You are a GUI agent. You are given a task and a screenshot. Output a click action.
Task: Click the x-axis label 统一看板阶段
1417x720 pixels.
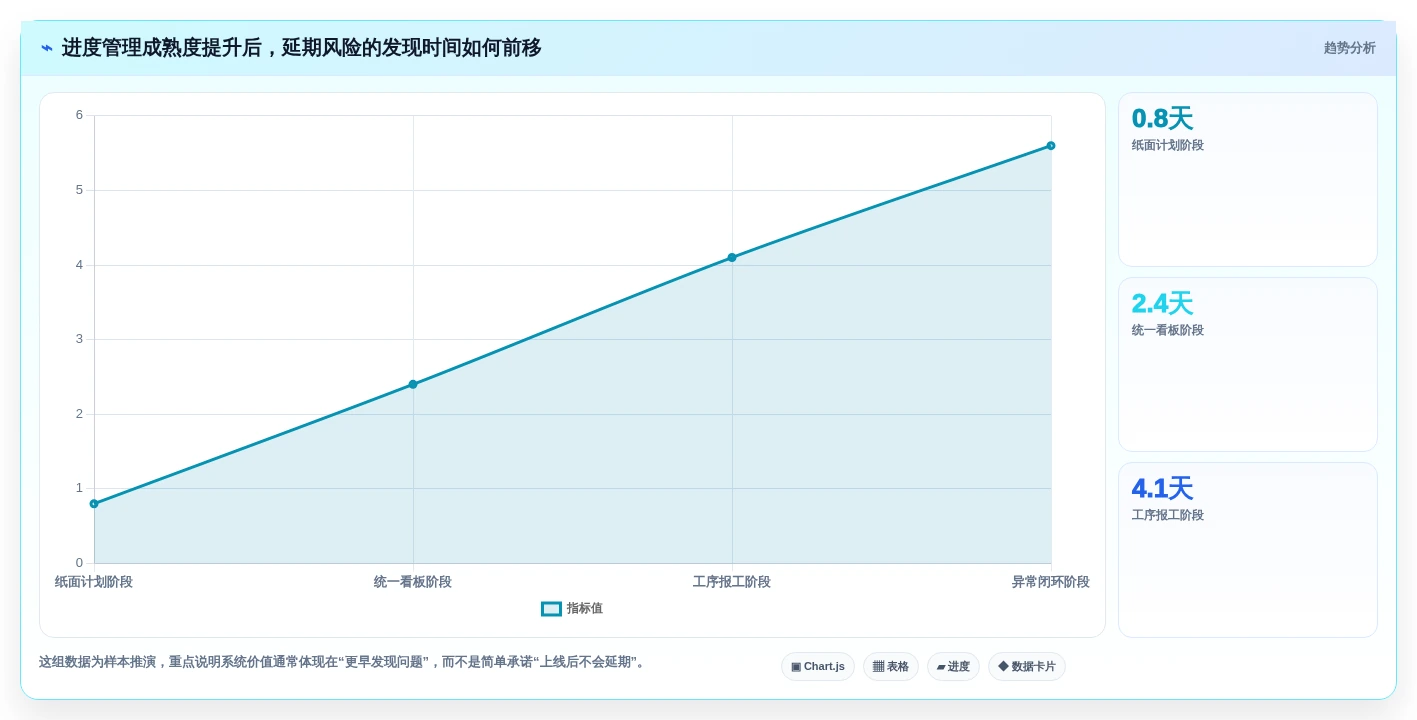413,582
